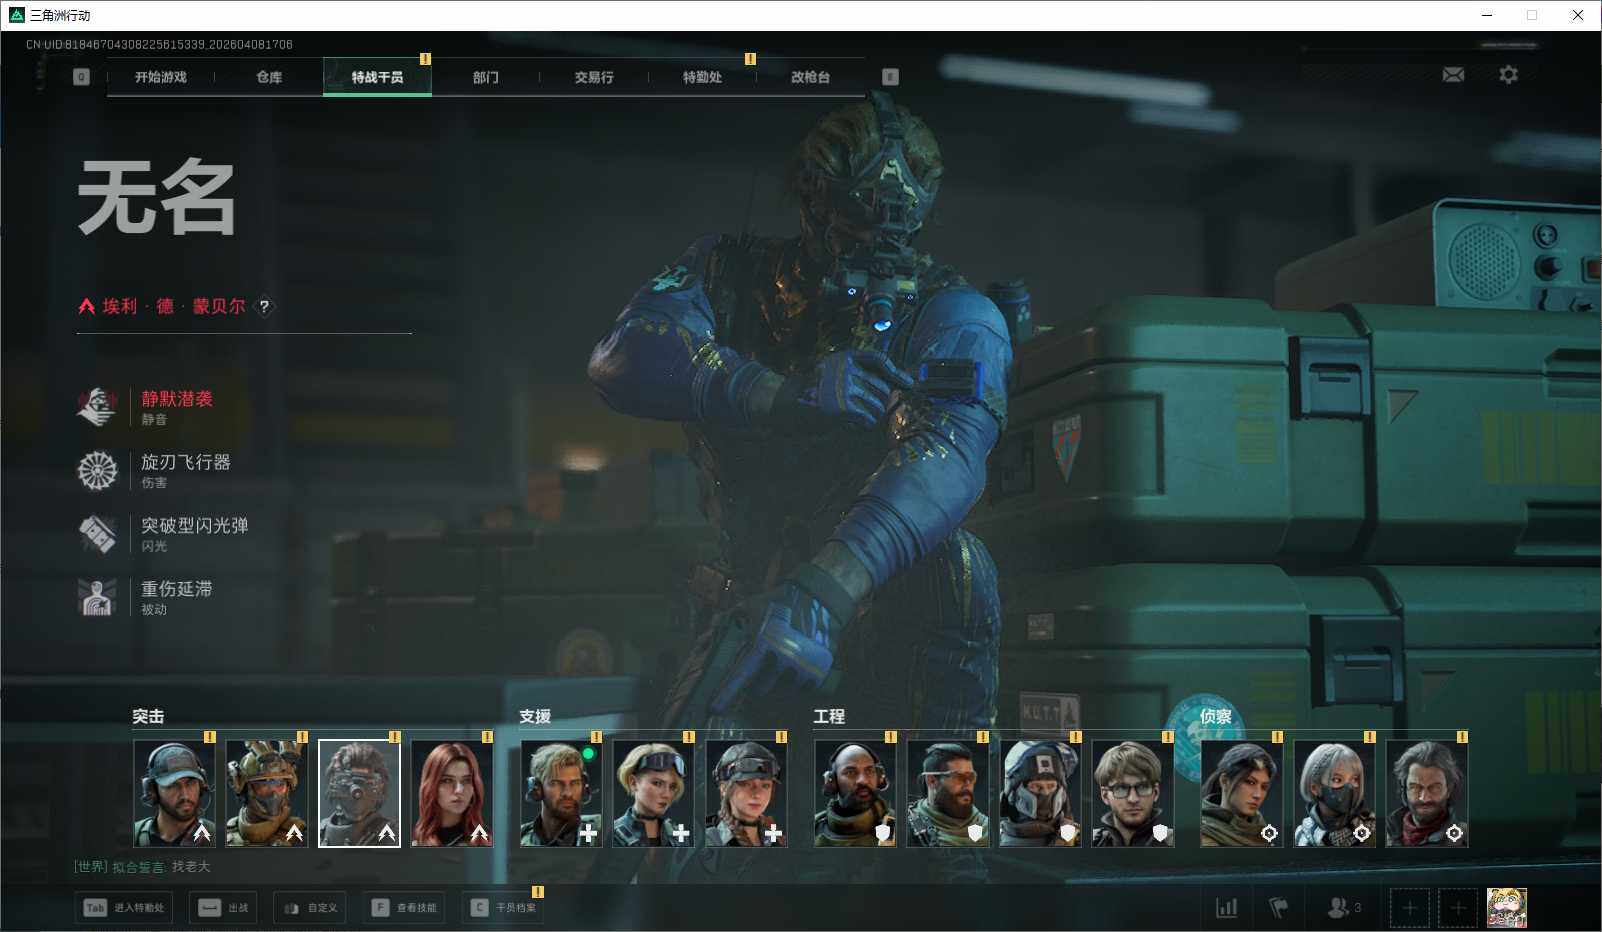
Task: Open the 自定义 customization button
Action: 310,908
